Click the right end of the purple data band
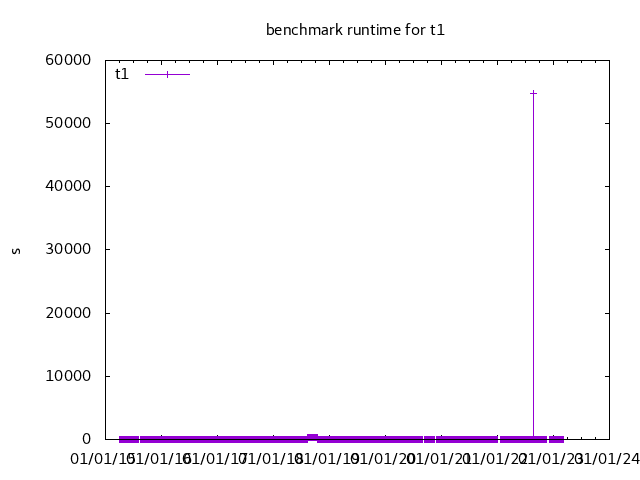 562,439
